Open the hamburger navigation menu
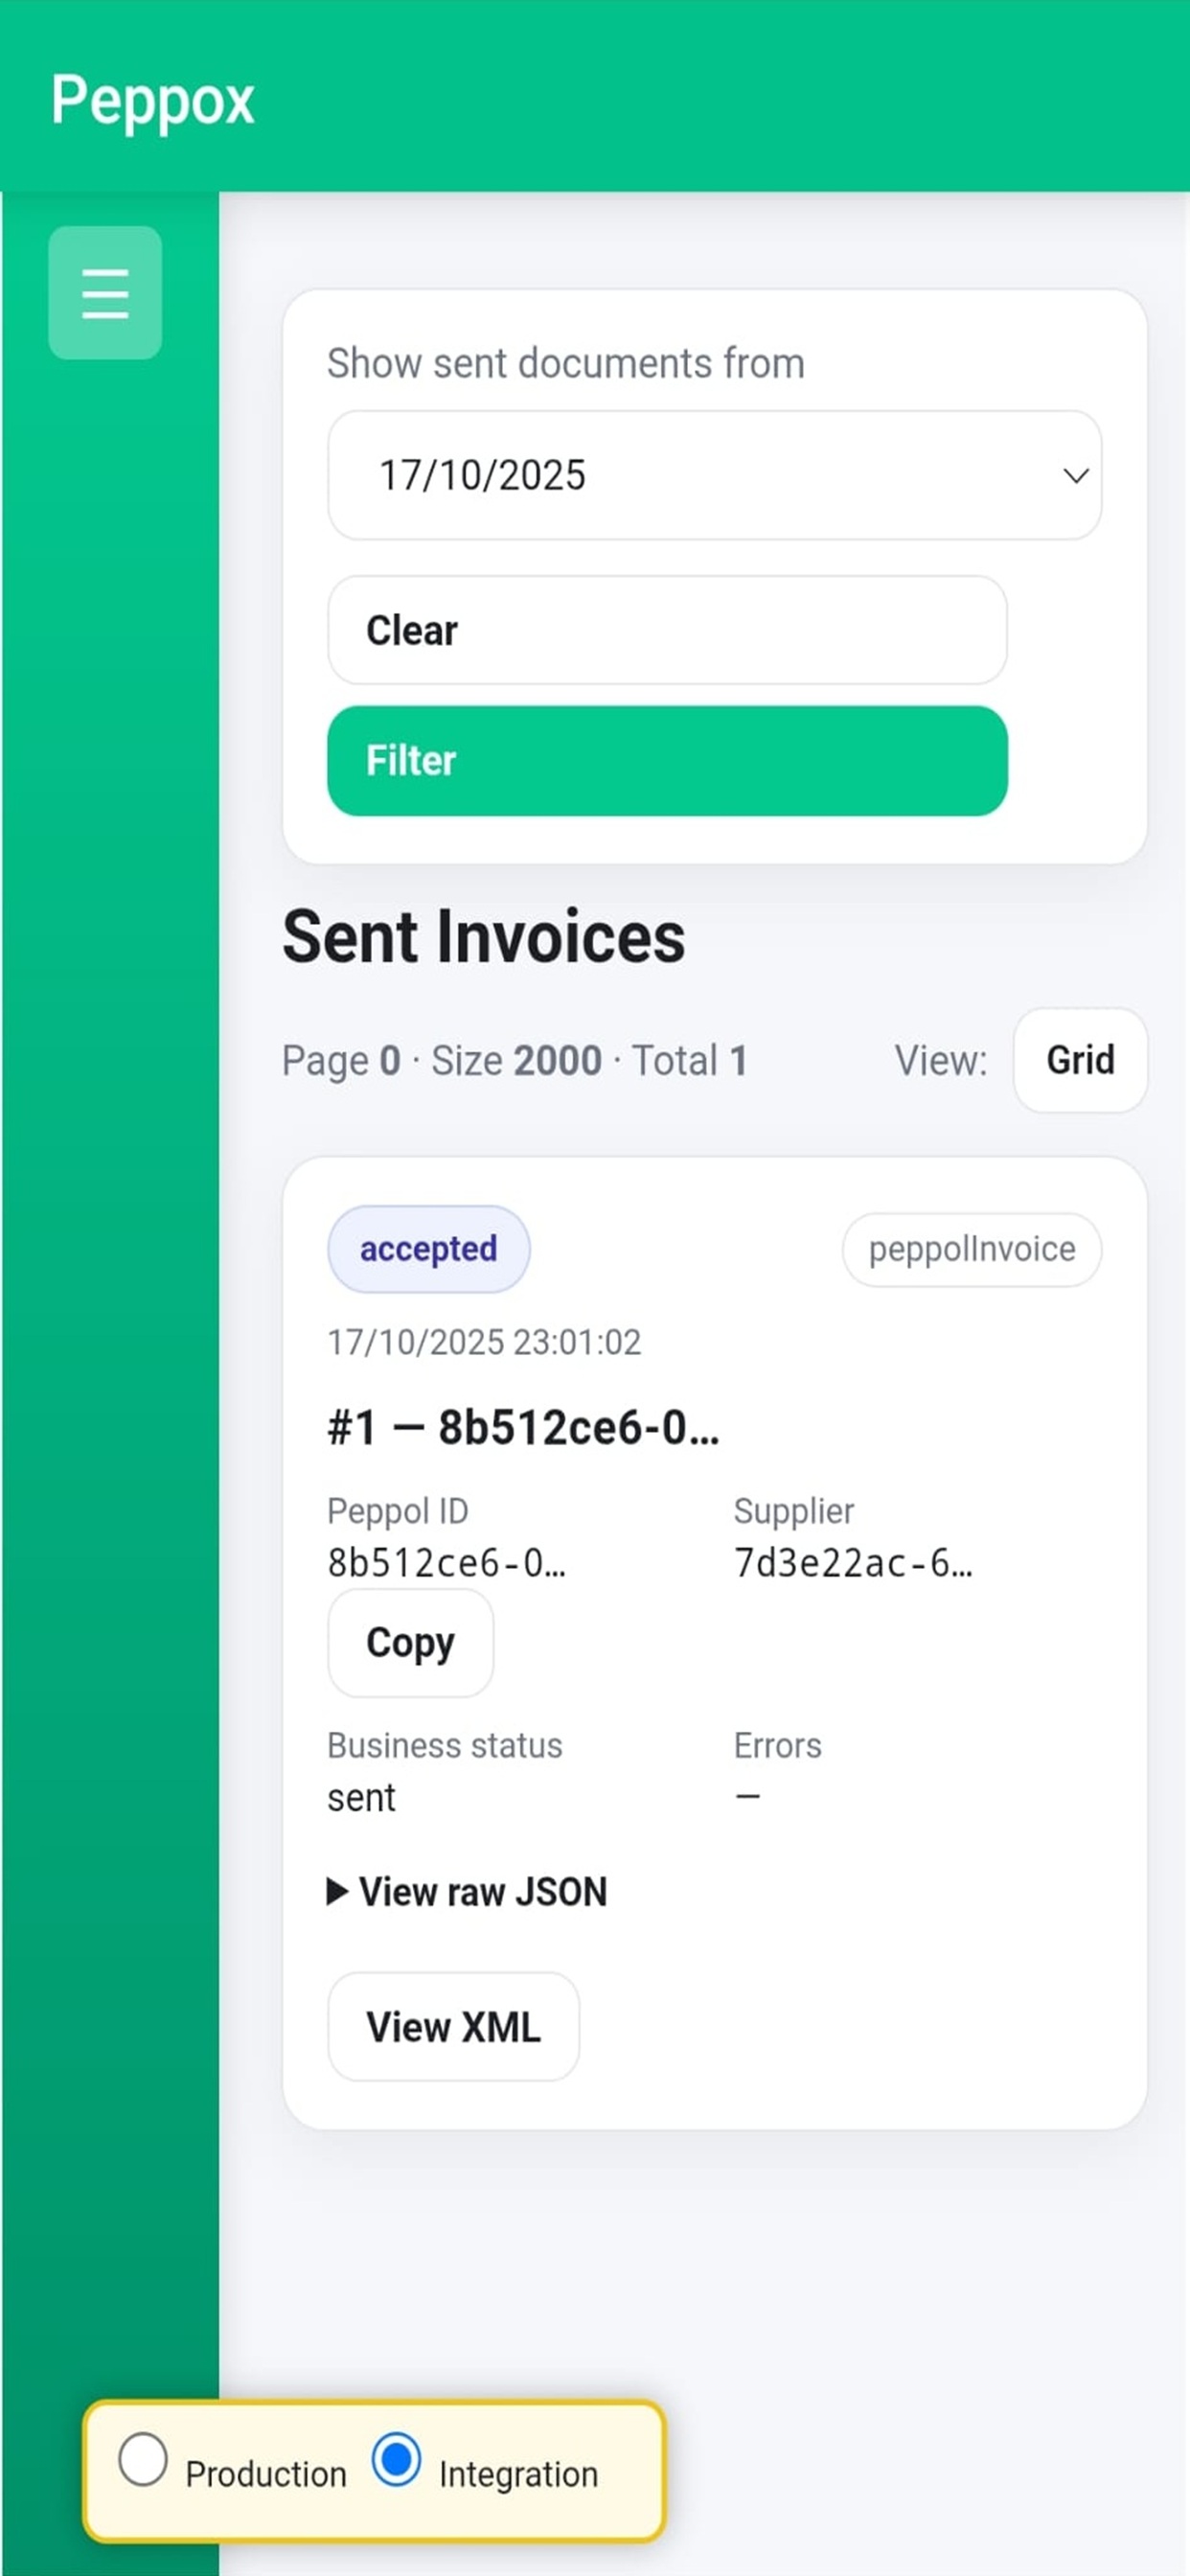 tap(104, 294)
